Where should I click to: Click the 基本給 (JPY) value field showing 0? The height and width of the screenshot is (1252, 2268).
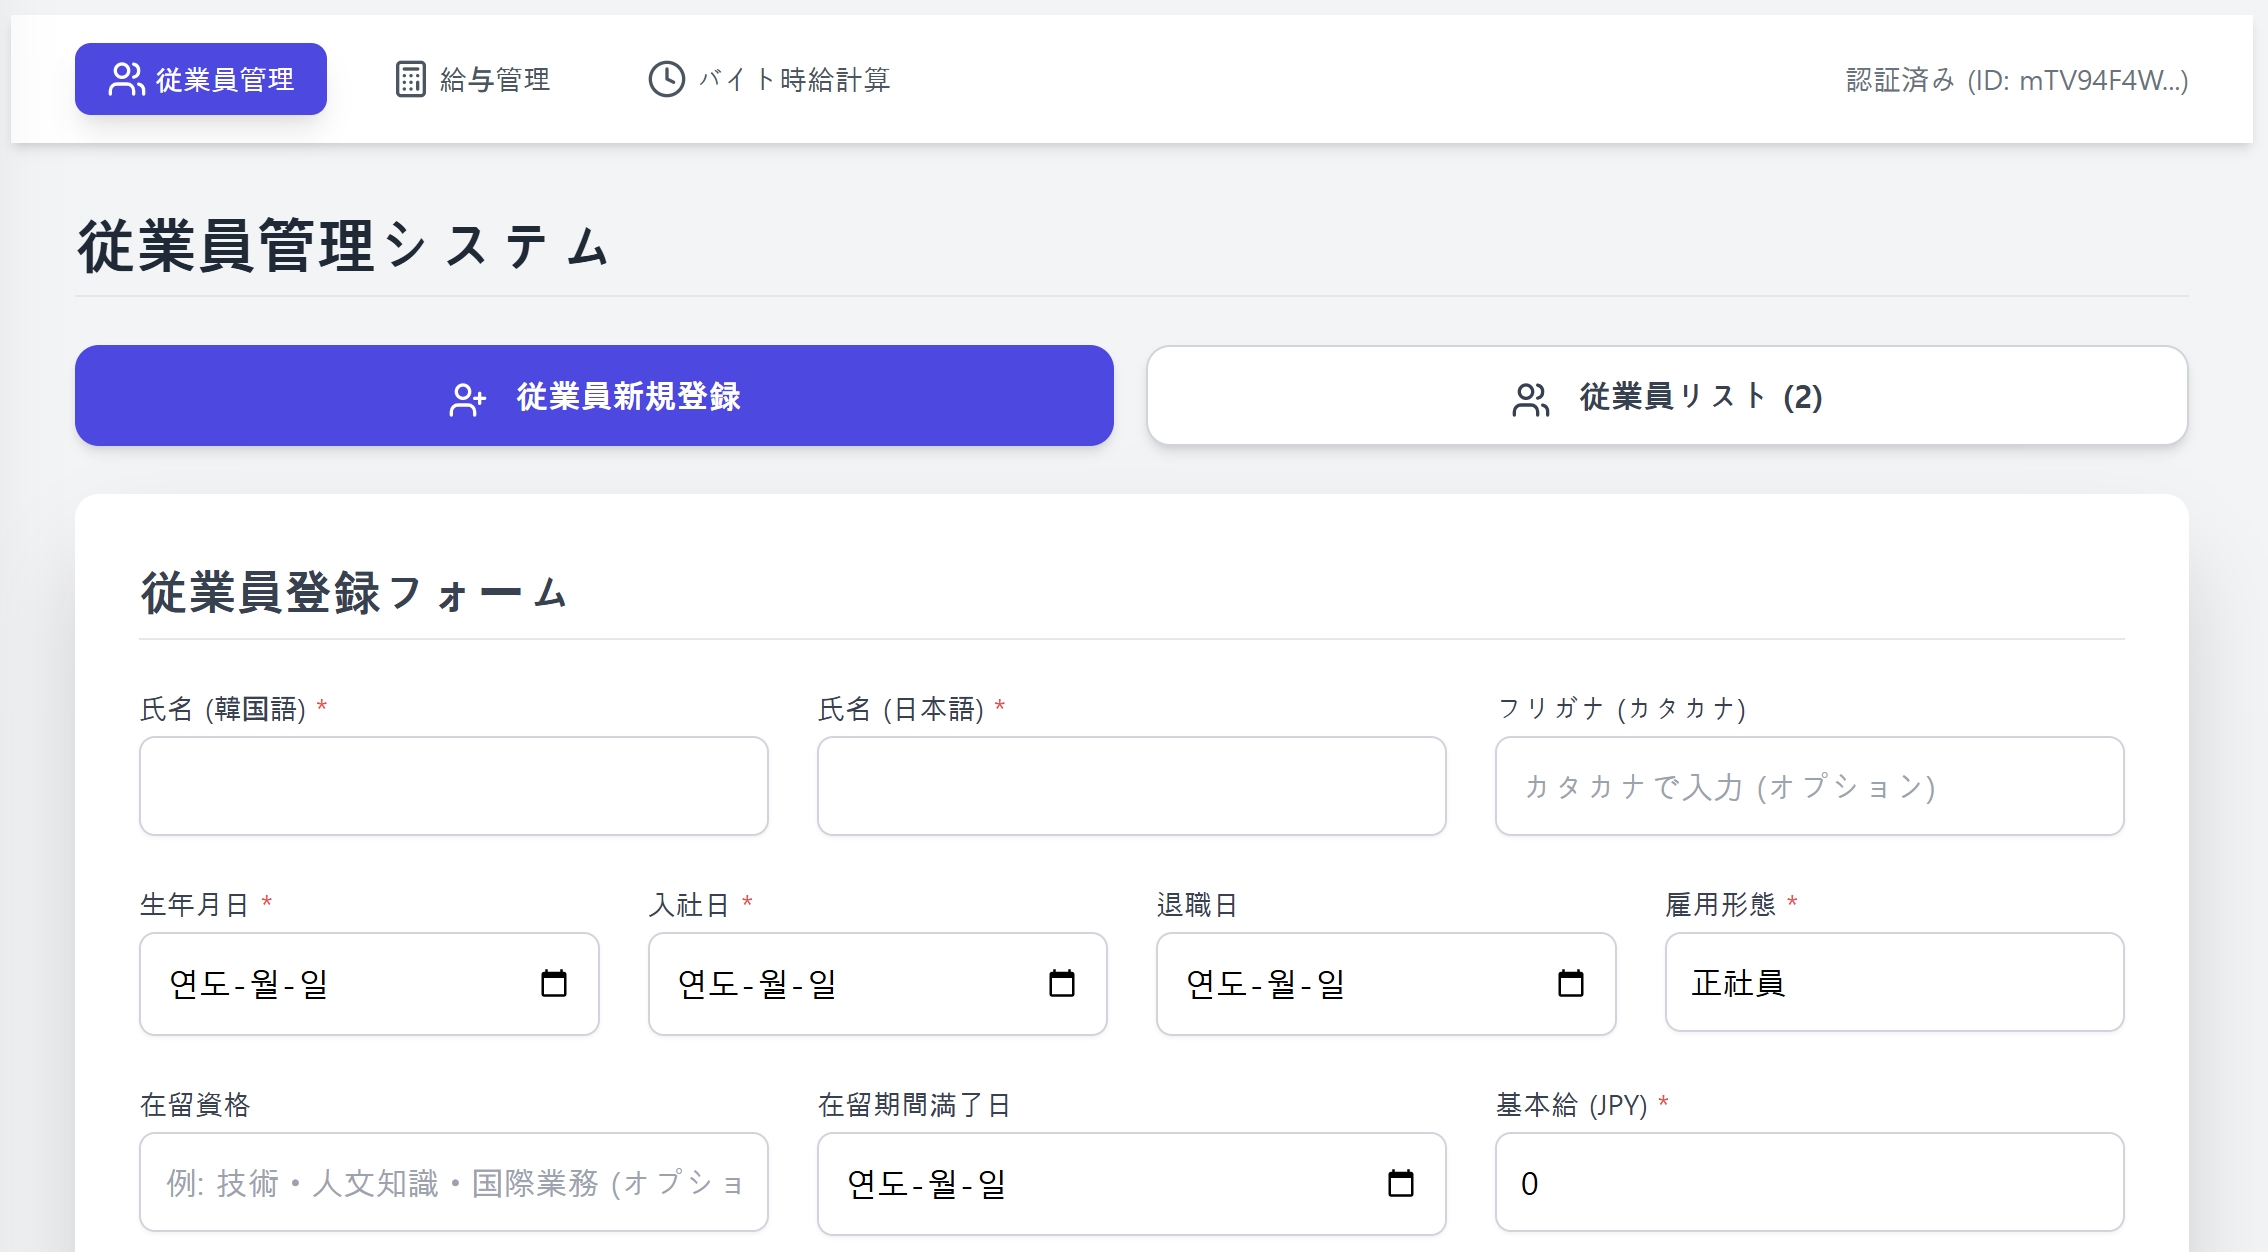(1808, 1183)
